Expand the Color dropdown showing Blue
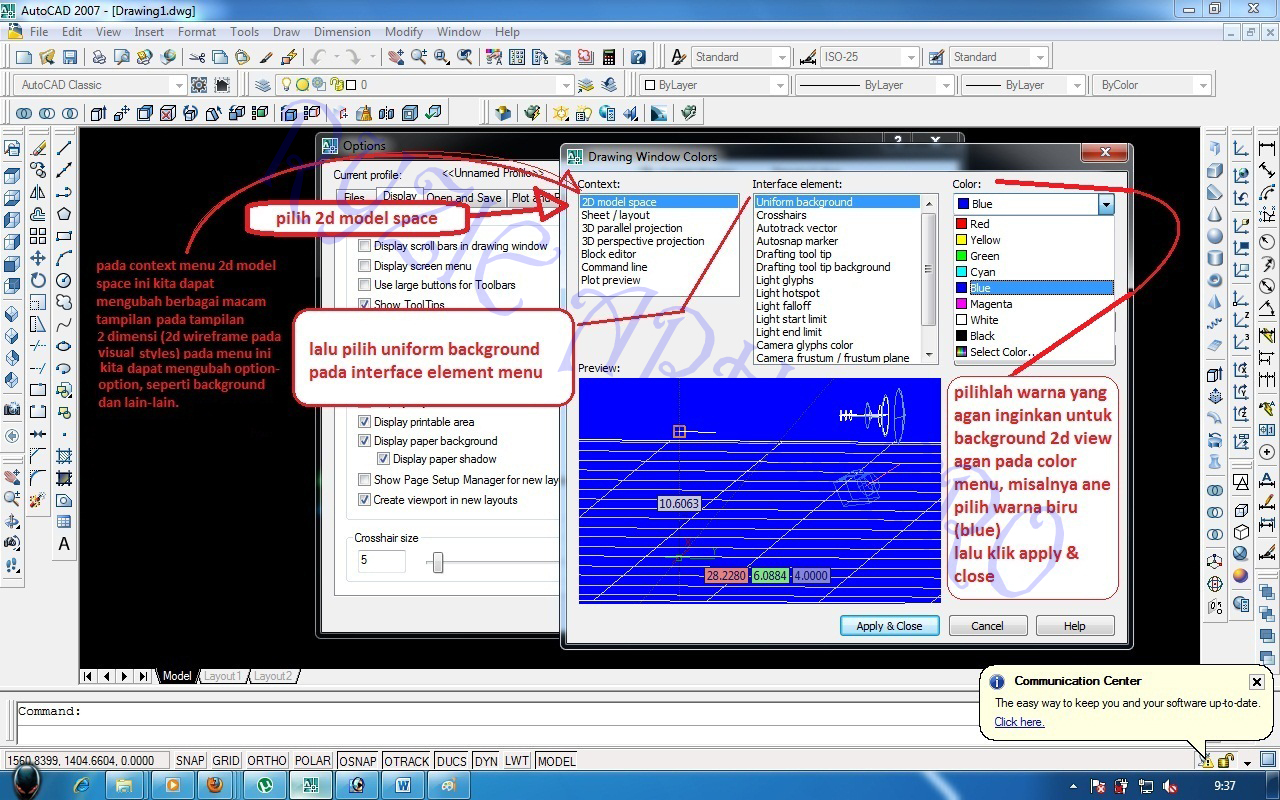This screenshot has width=1280, height=800. (1105, 204)
